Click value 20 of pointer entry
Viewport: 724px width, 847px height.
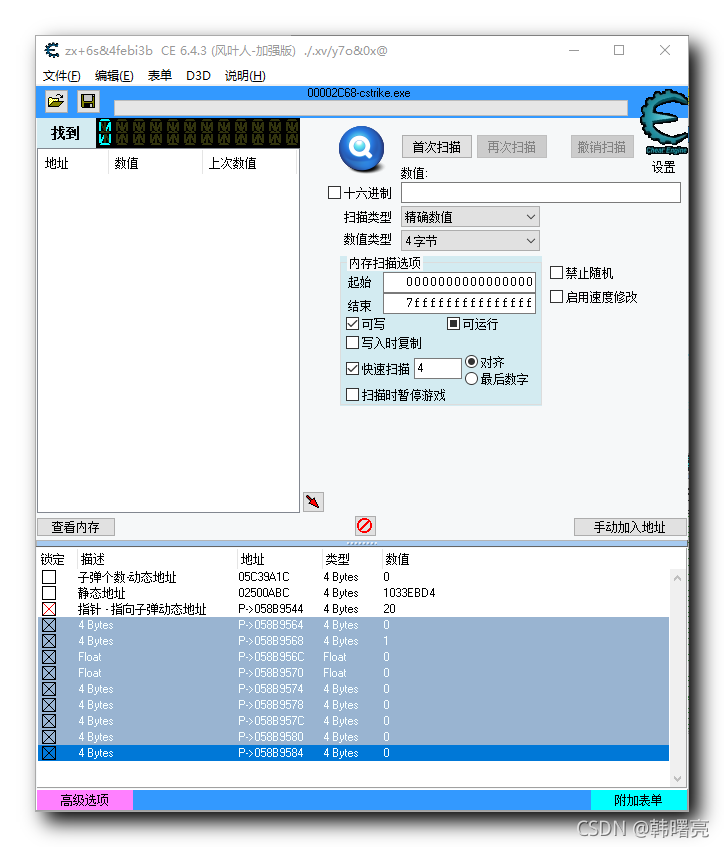390,609
